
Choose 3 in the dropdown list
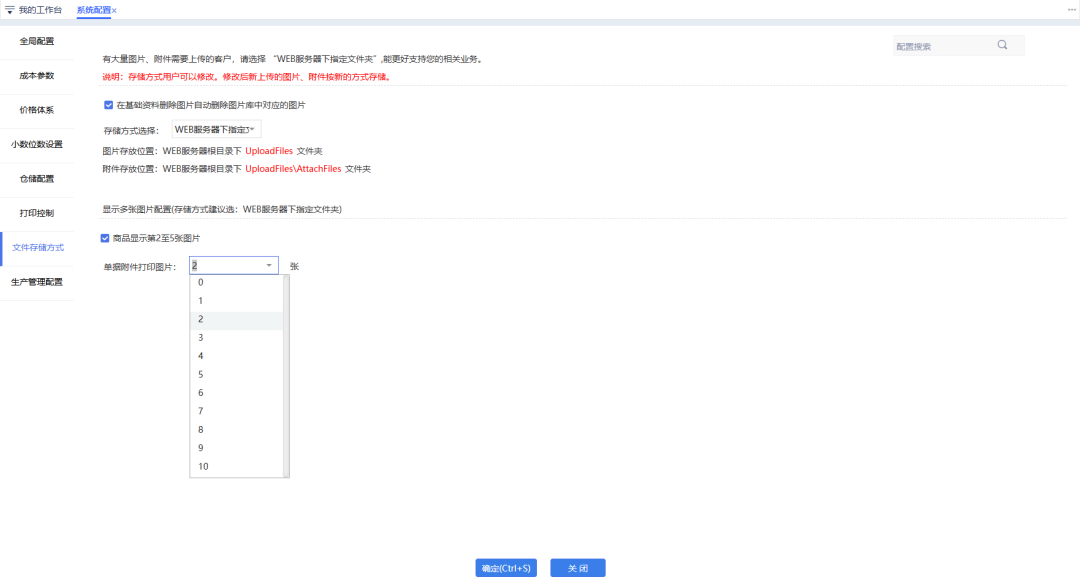coord(236,338)
